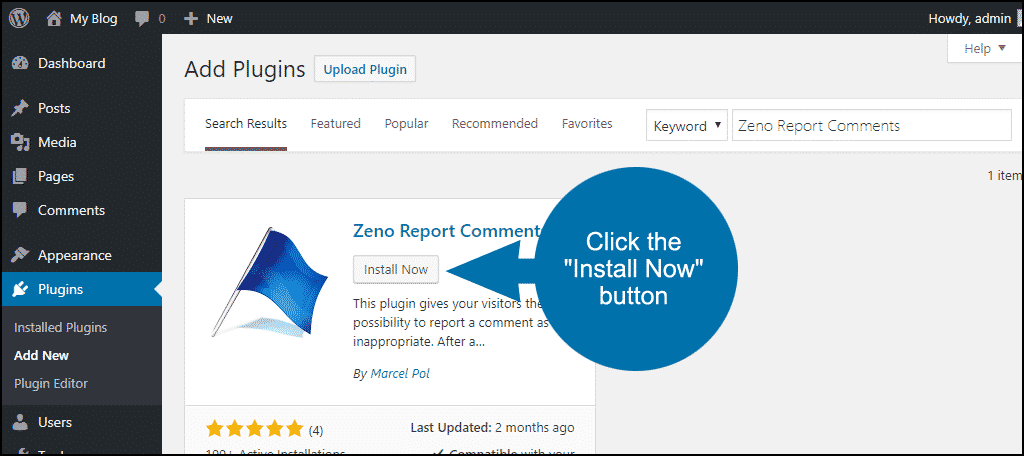The image size is (1024, 456).
Task: Open the Keyword search type dropdown
Action: [687, 126]
